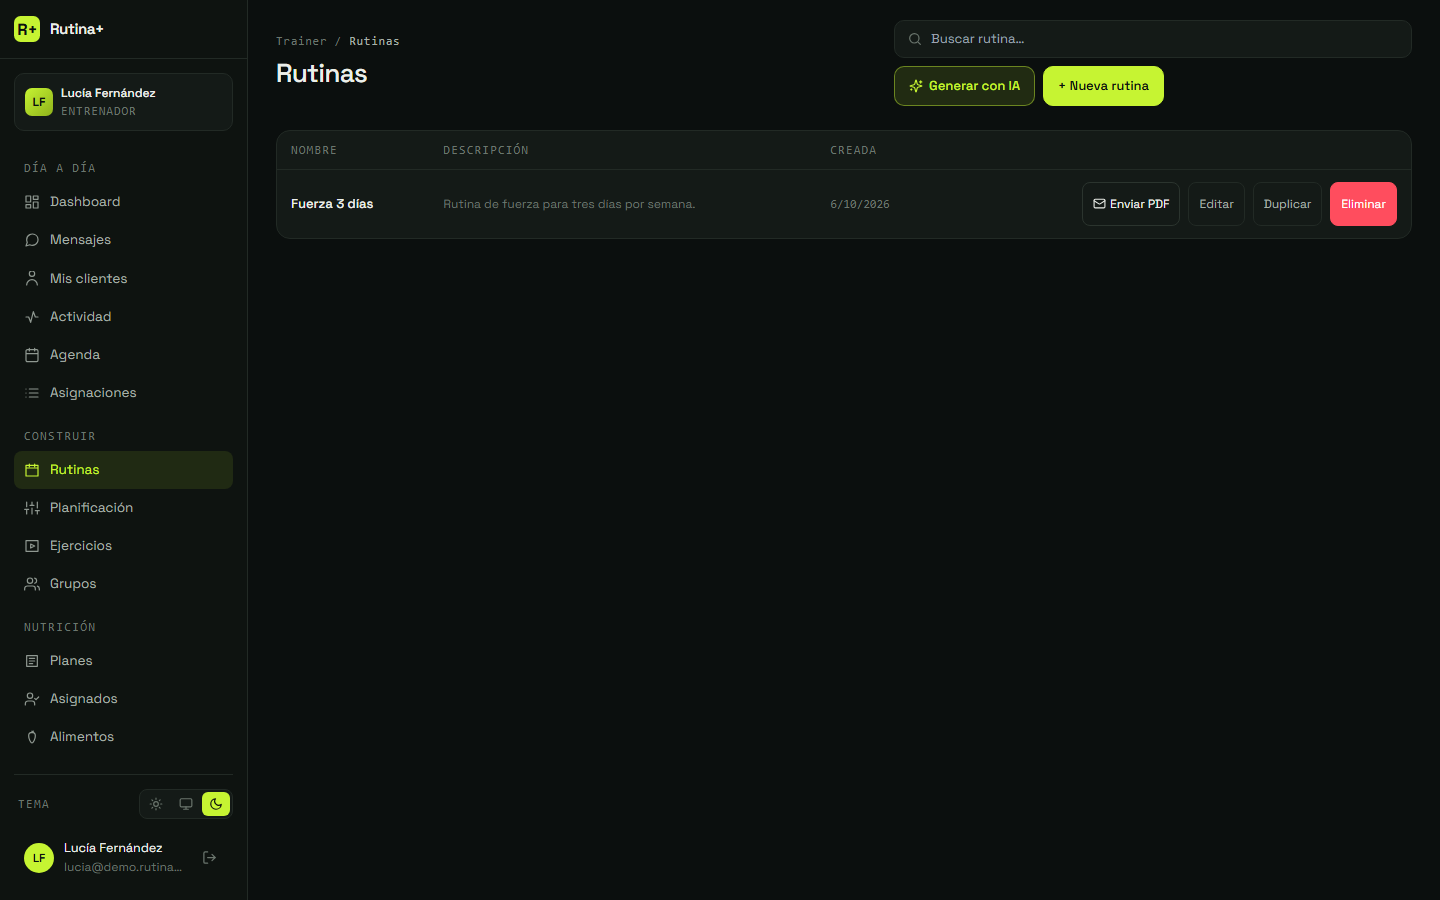Open Rutinas in the sidebar
Viewport: 1440px width, 900px height.
(123, 470)
